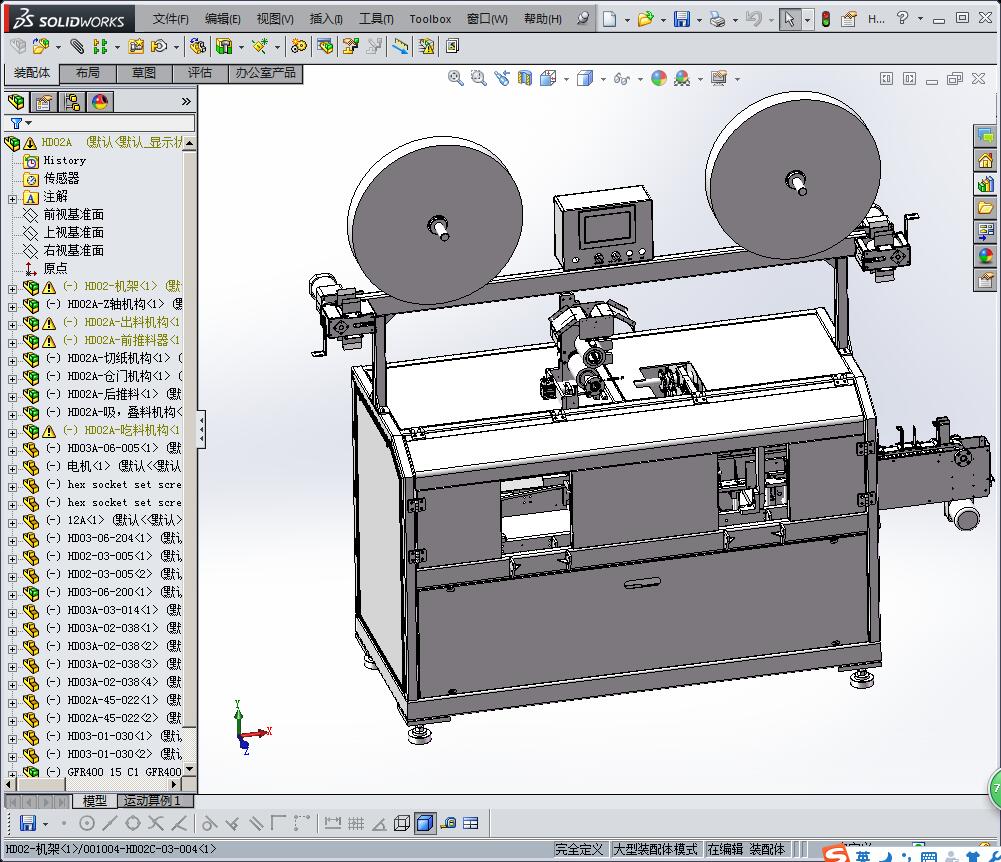Expand the HD02-机架<1> tree node
1001x862 pixels.
[12, 287]
